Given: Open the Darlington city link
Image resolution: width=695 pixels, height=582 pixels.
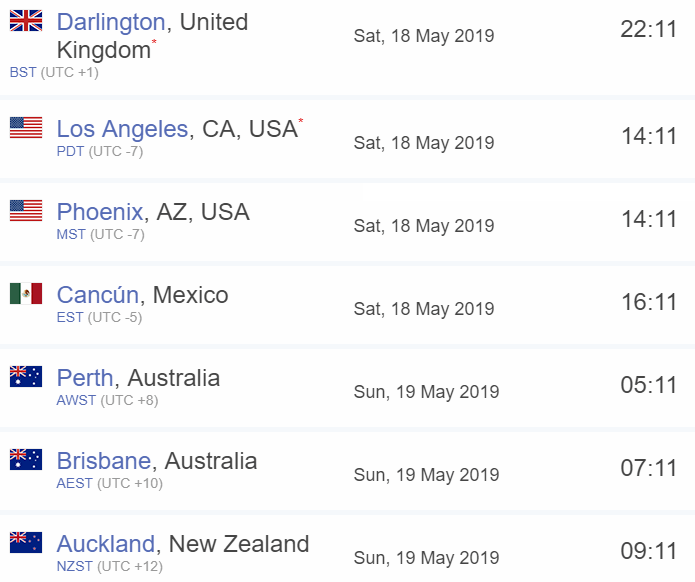Looking at the screenshot, I should [111, 22].
